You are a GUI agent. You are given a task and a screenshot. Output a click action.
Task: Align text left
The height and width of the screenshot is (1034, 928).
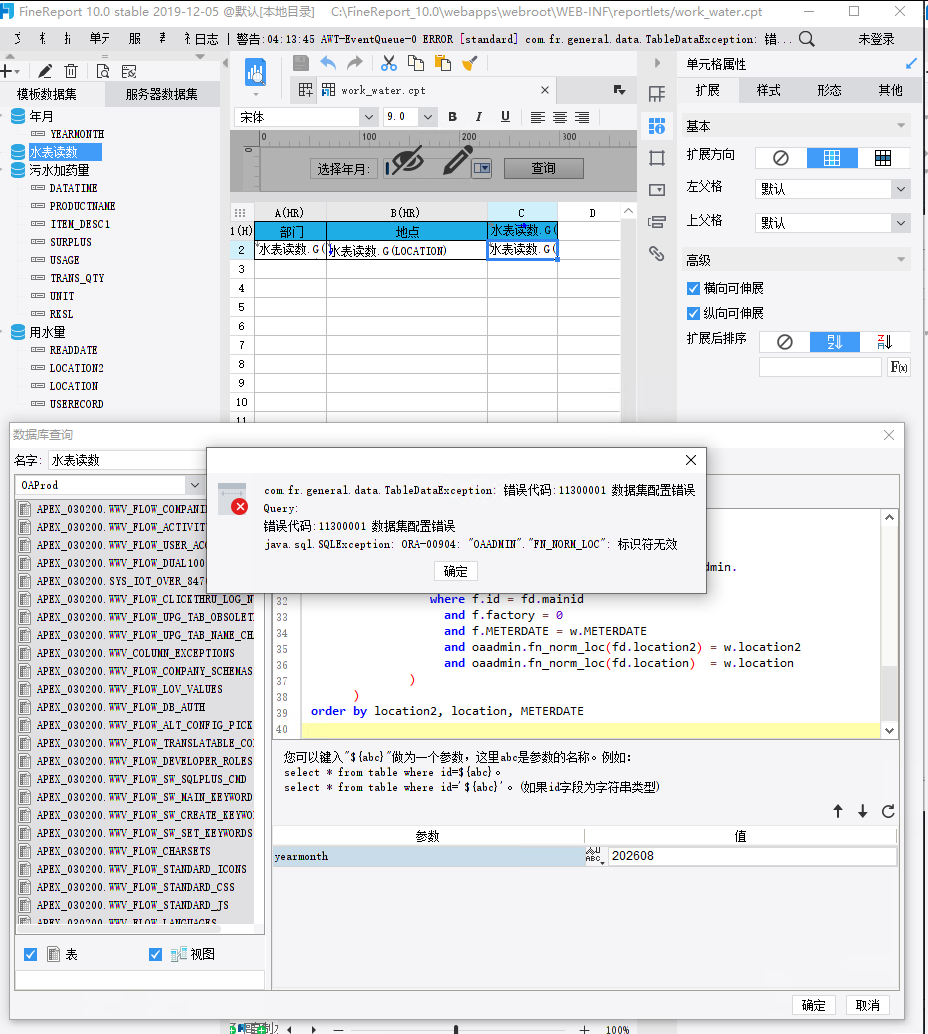click(x=538, y=117)
